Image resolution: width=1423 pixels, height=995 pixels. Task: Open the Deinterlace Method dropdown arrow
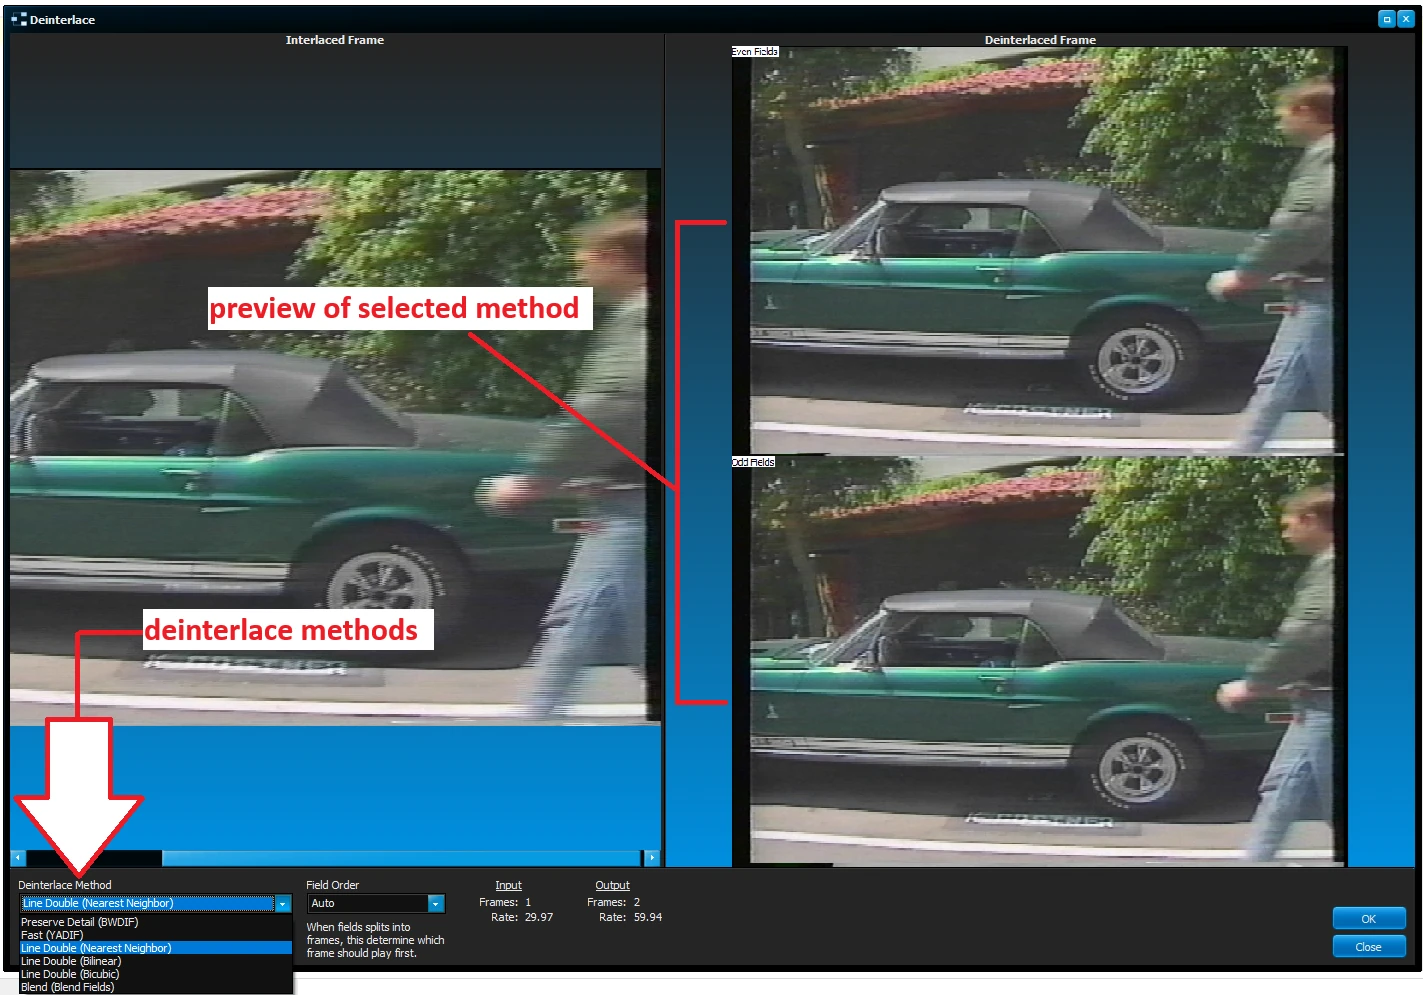(x=283, y=904)
